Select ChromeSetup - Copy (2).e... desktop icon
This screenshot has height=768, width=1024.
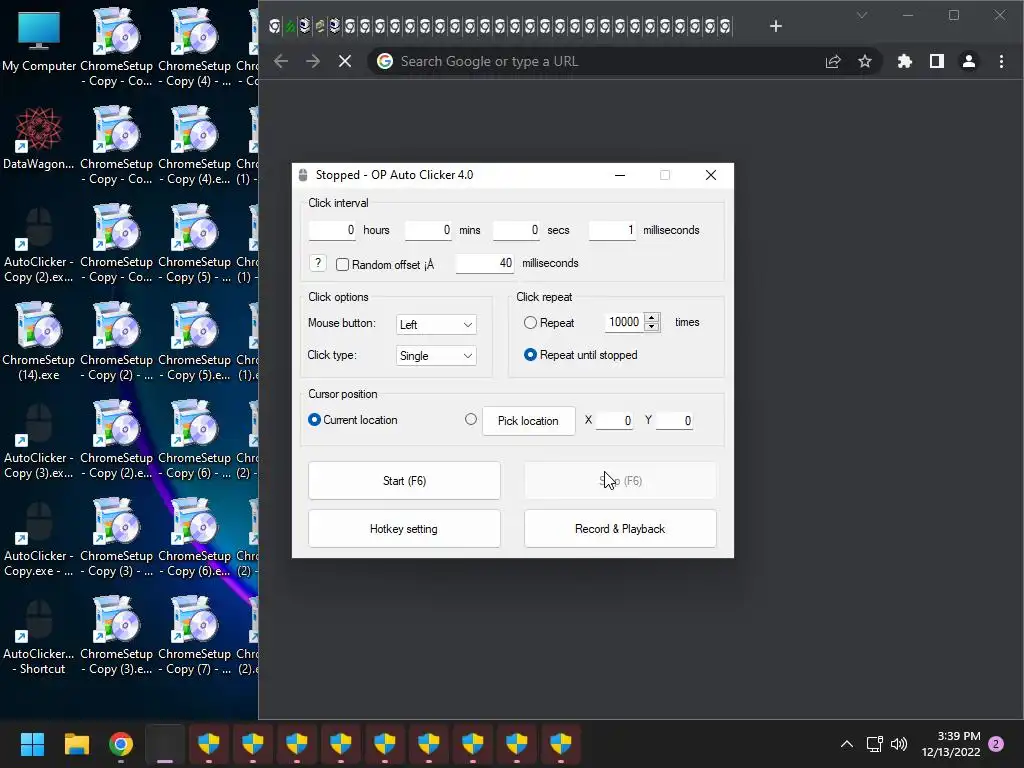point(116,440)
